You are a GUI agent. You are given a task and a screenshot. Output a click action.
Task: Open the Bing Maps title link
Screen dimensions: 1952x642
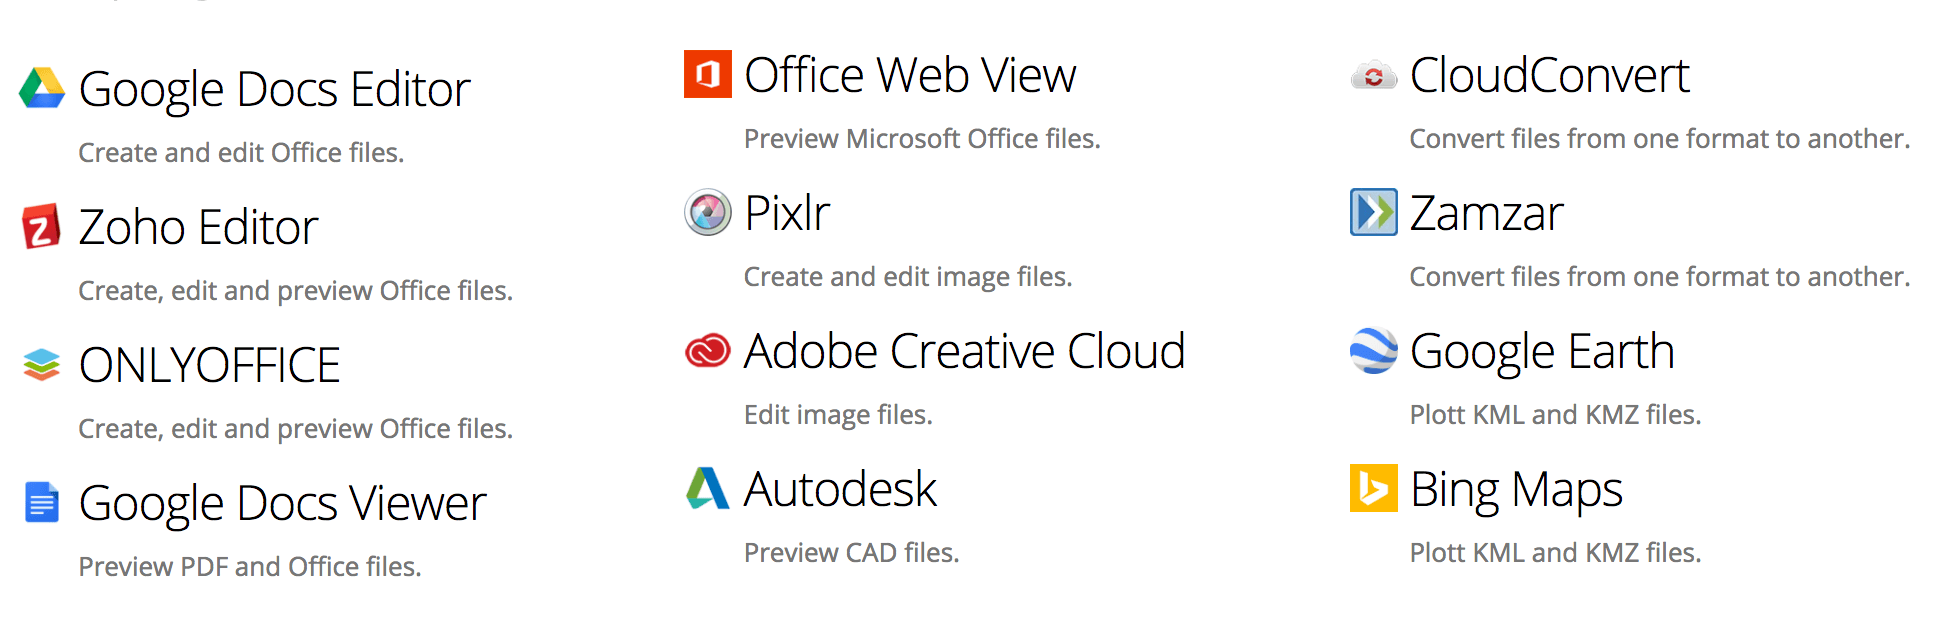pos(1516,489)
